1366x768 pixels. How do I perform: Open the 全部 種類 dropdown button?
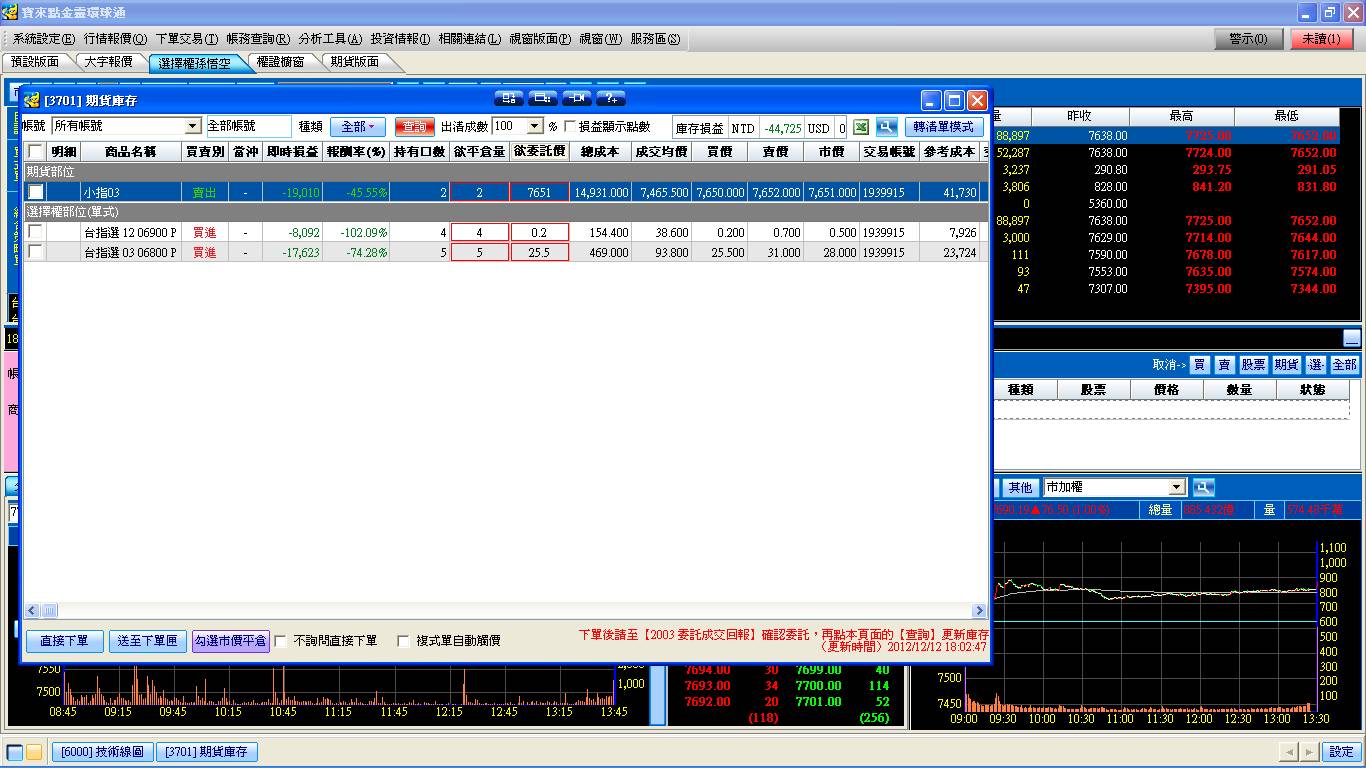point(358,127)
